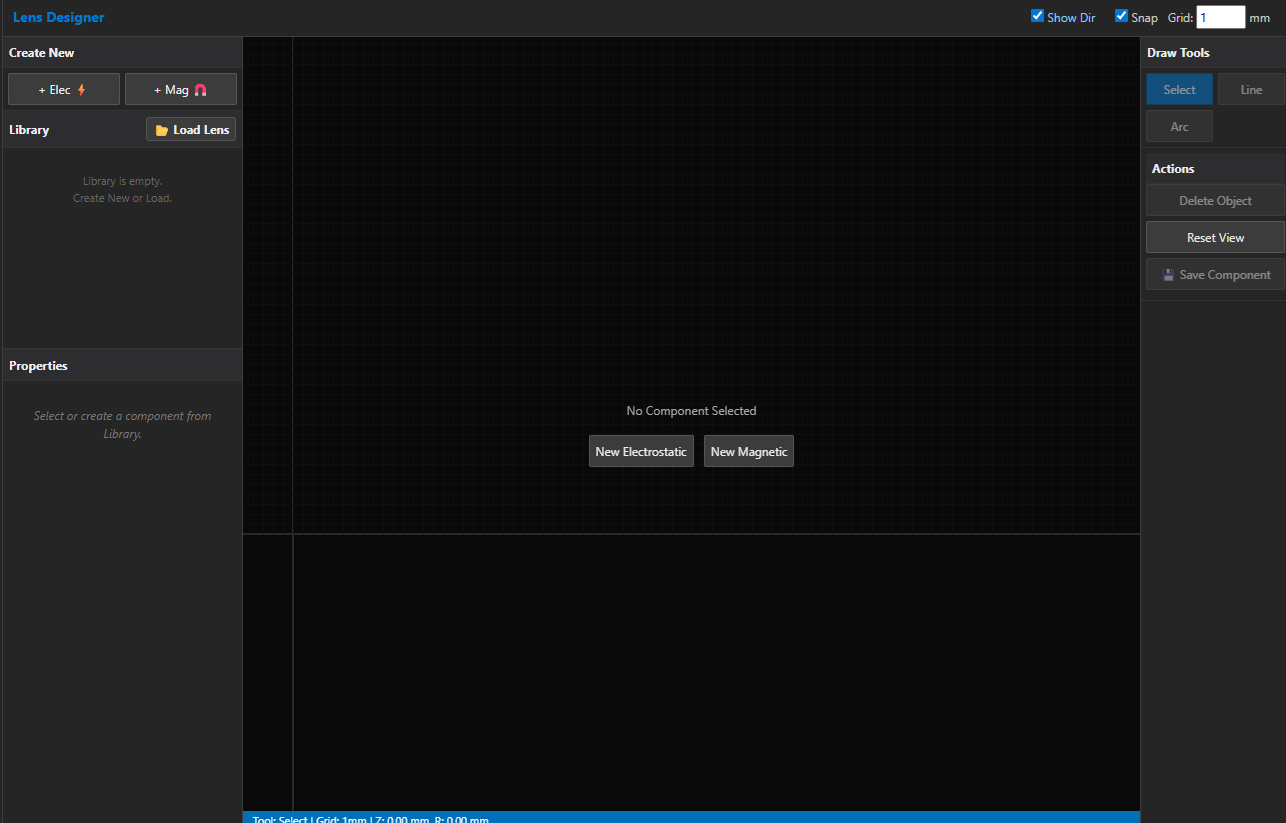Disable the Show Dir checkbox
The image size is (1286, 823).
coord(1037,16)
